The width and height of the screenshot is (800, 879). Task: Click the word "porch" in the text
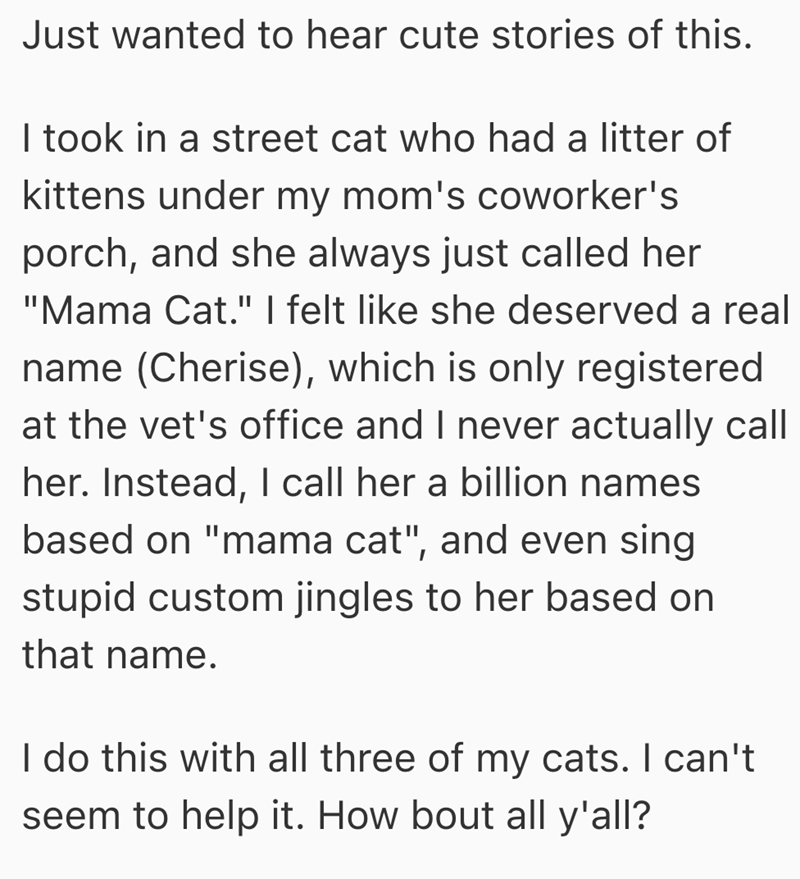[x=70, y=255]
